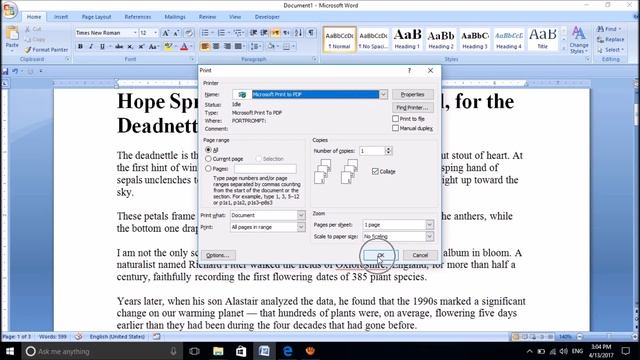The height and width of the screenshot is (360, 640).
Task: Open the Developer ribbon tab
Action: [267, 17]
